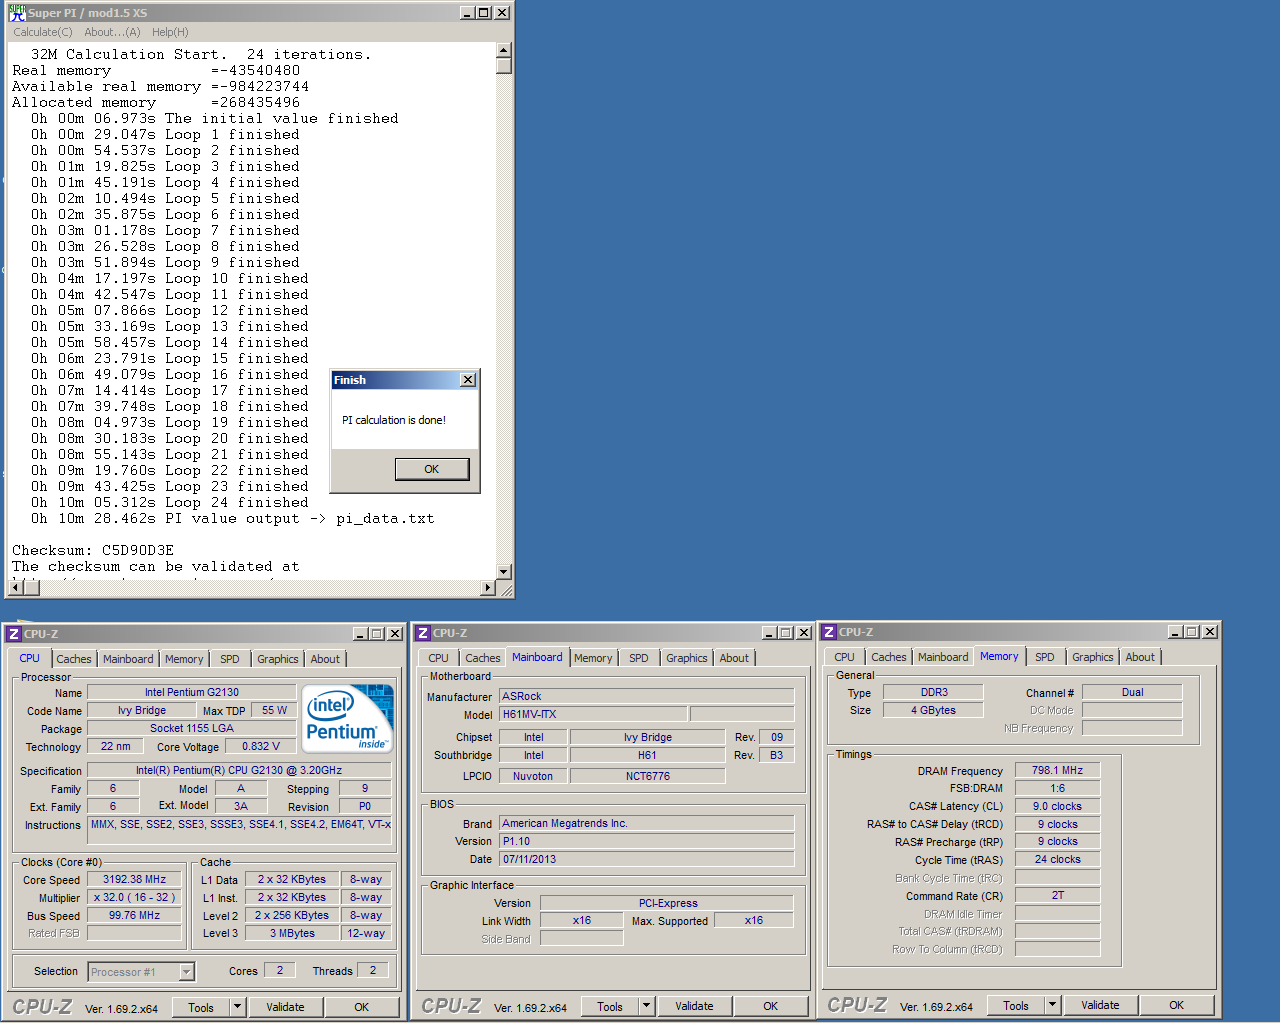Close the Finish dialog with X
Viewport: 1280px width, 1024px height.
(467, 380)
